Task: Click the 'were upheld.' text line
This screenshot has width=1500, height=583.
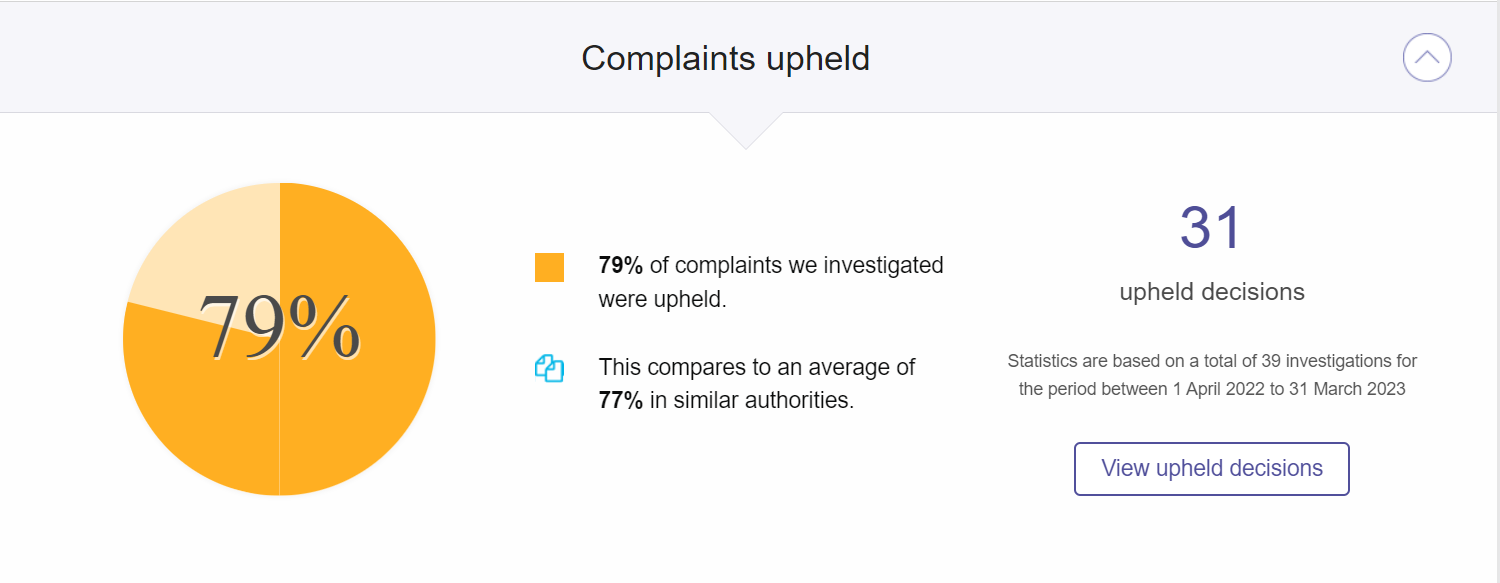Action: pos(662,299)
